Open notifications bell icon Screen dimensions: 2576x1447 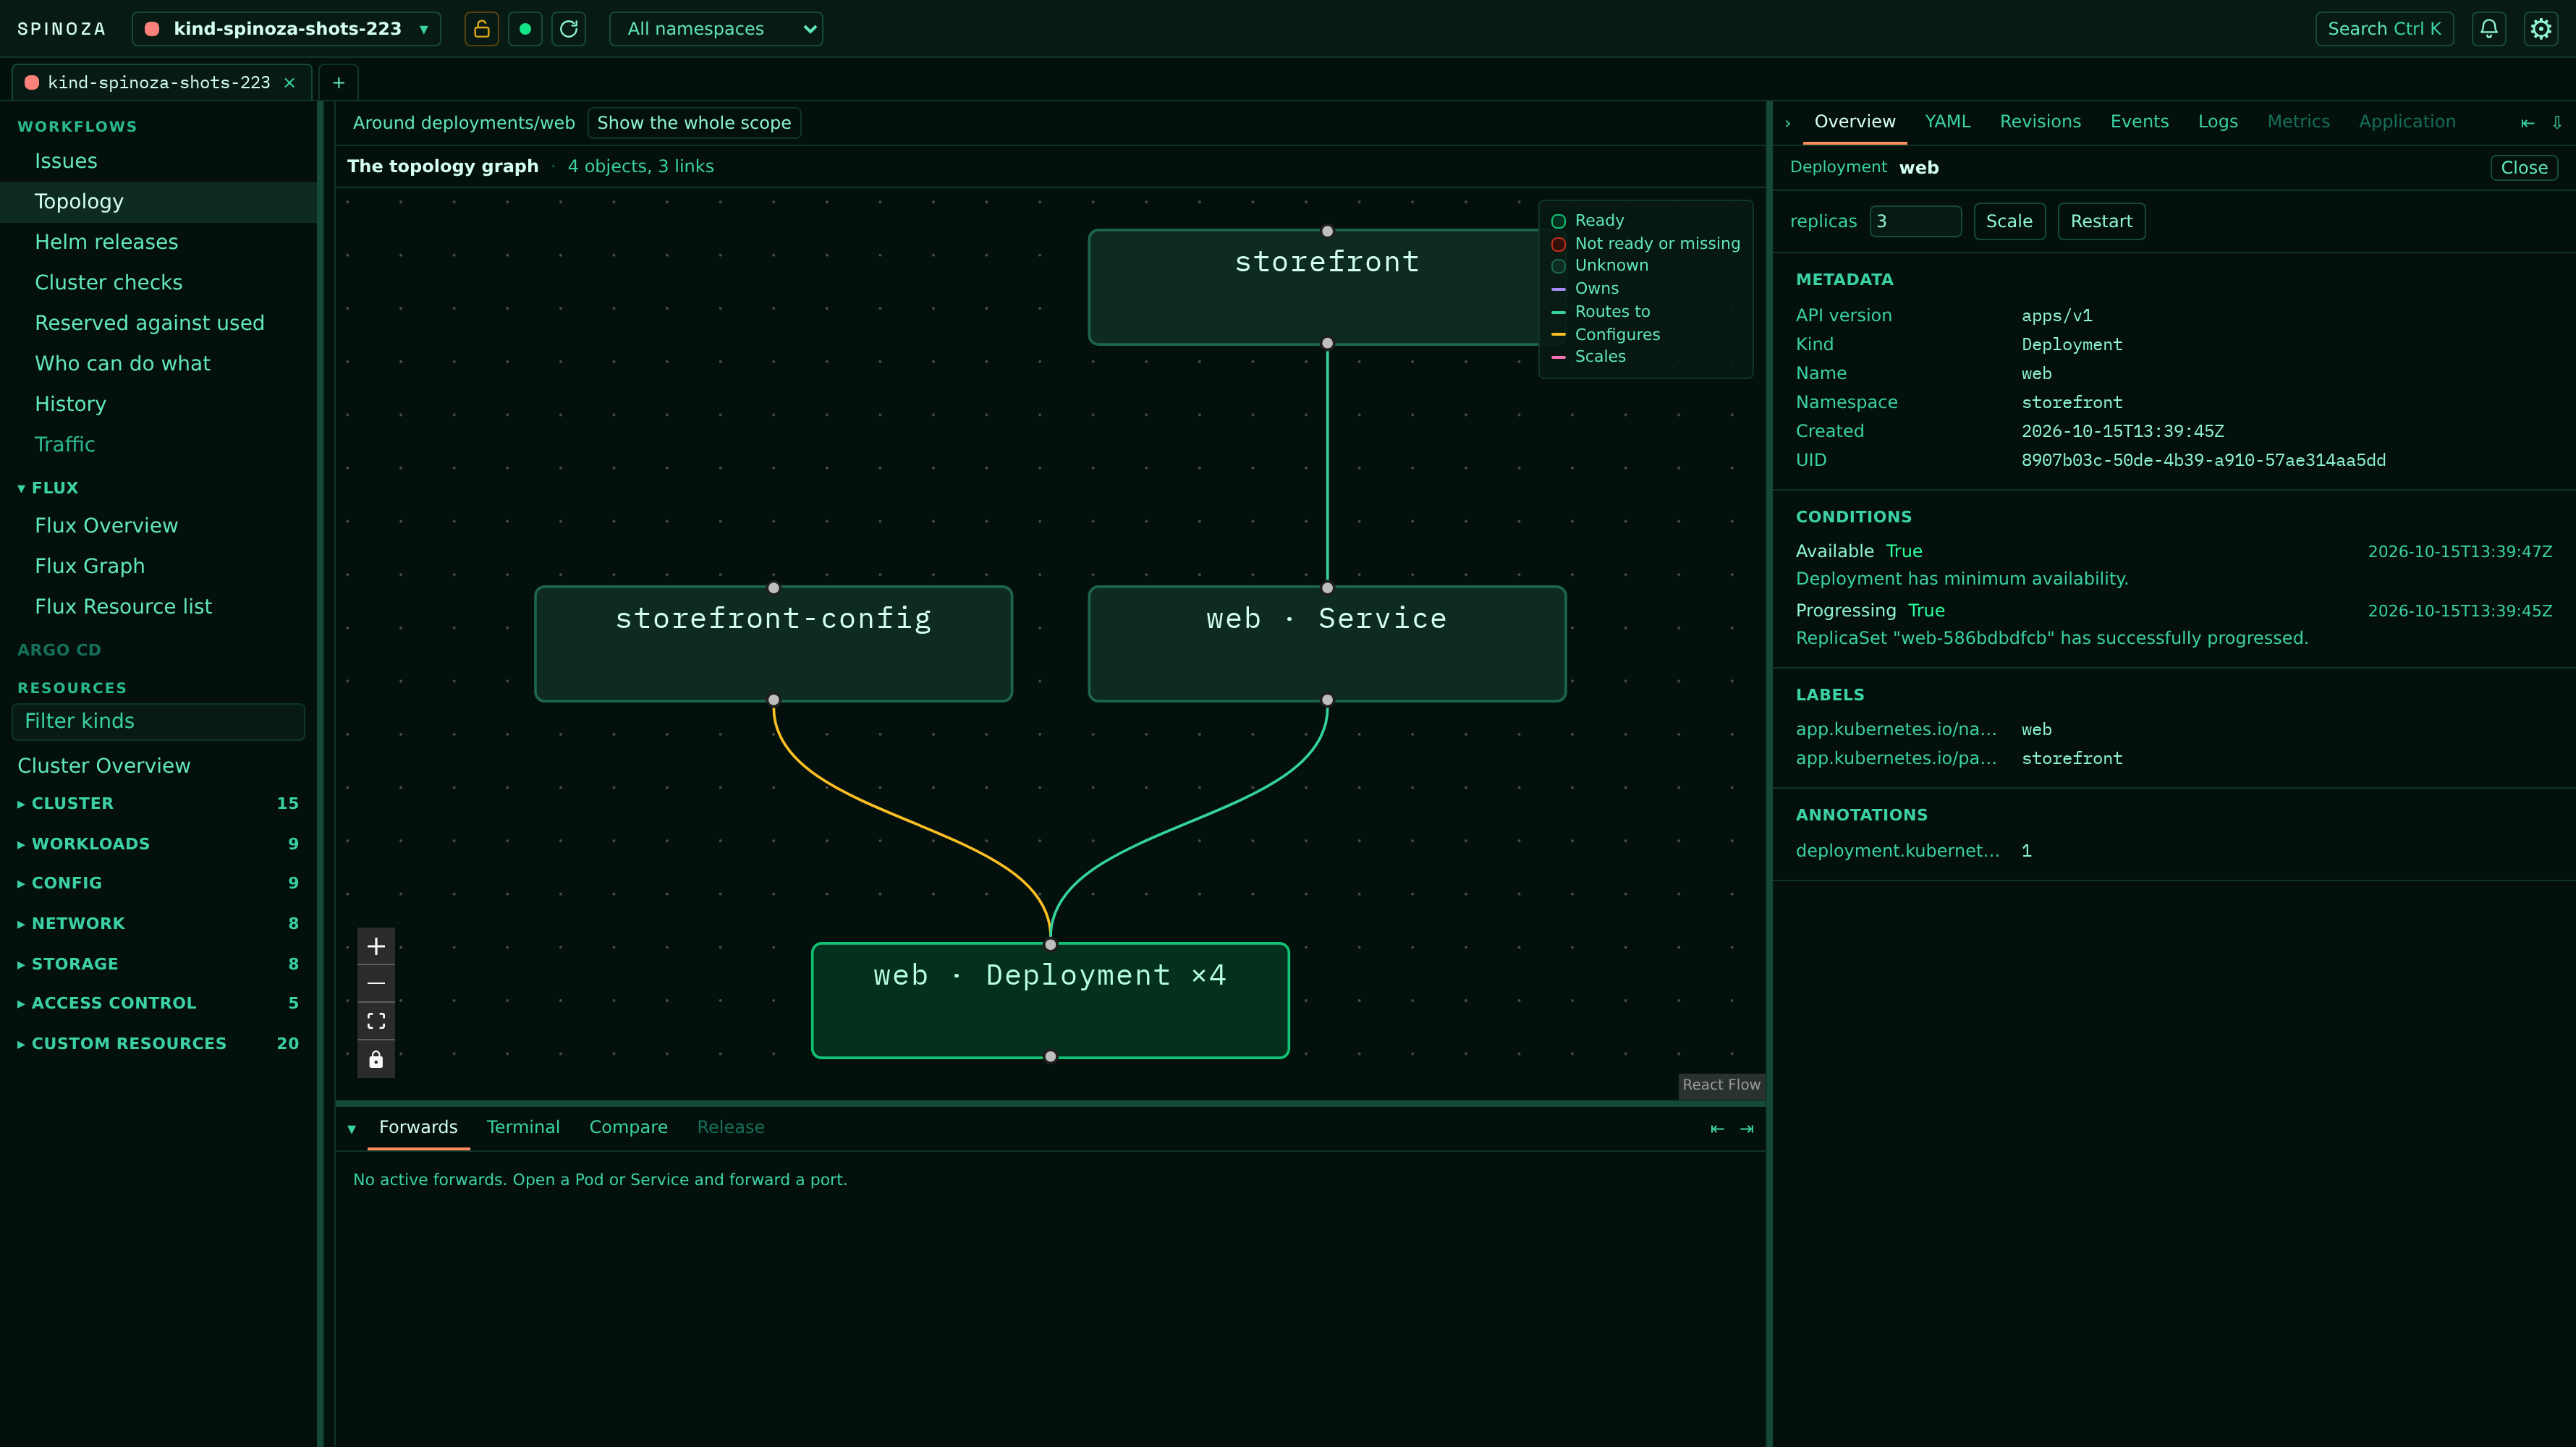tap(2489, 29)
